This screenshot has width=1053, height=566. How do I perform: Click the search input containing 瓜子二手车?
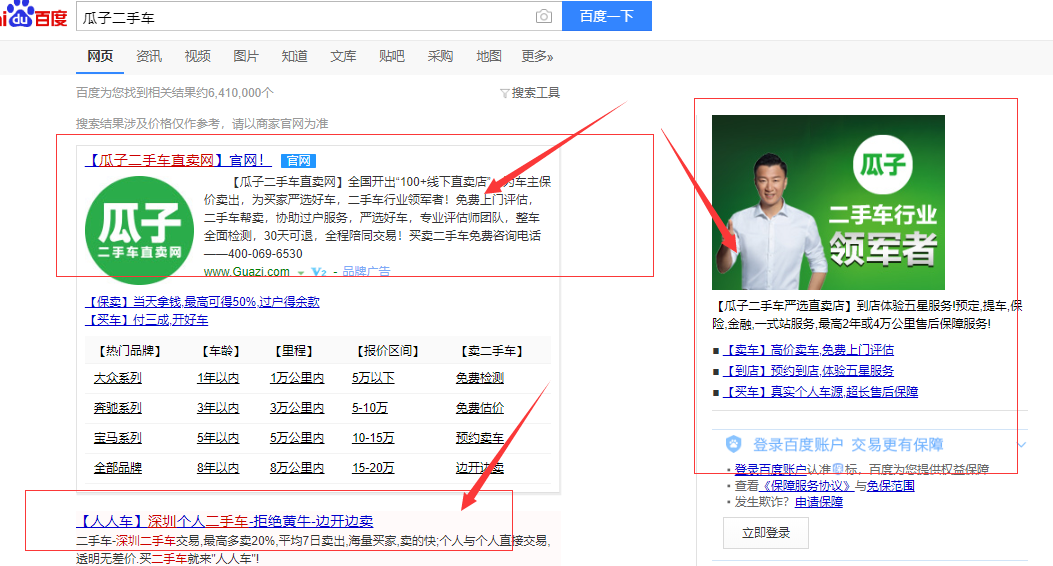coord(300,17)
